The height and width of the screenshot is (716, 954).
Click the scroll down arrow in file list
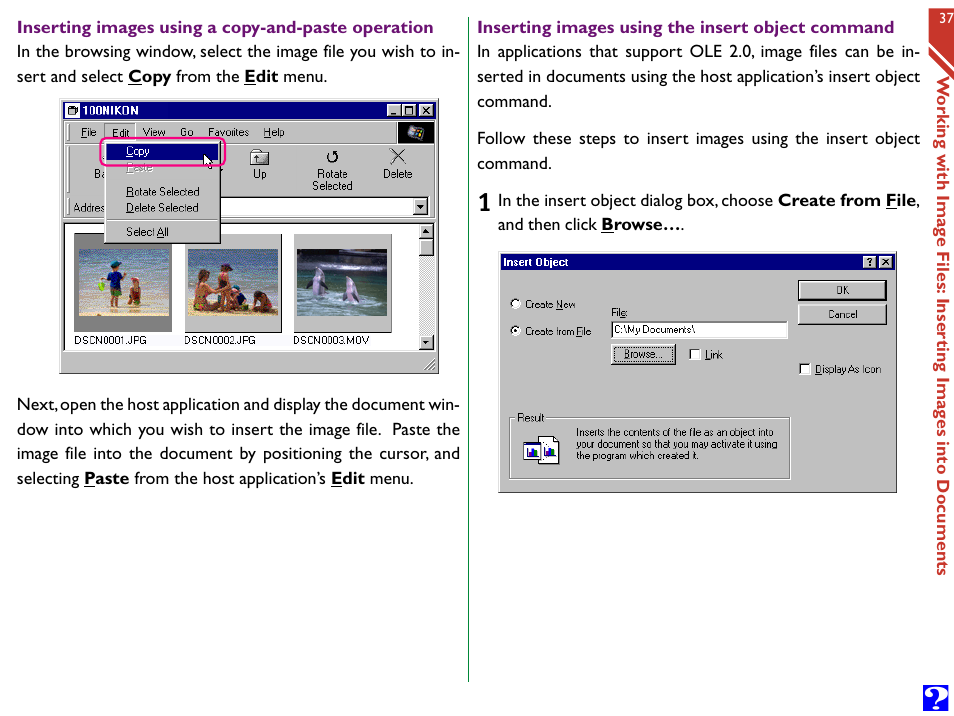[426, 342]
